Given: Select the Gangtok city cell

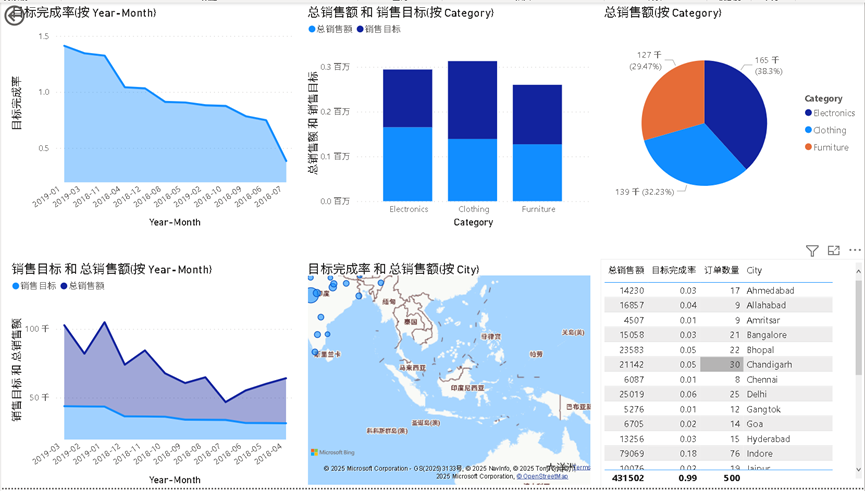Looking at the screenshot, I should tap(763, 409).
